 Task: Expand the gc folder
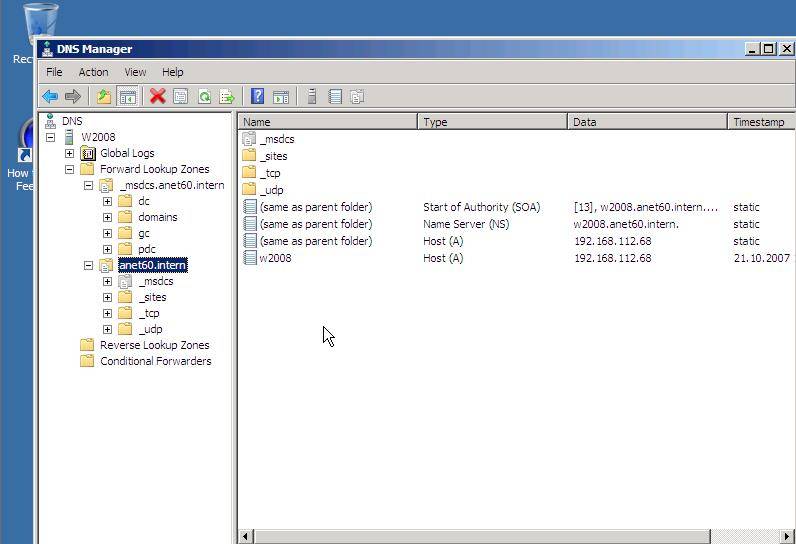click(x=107, y=233)
